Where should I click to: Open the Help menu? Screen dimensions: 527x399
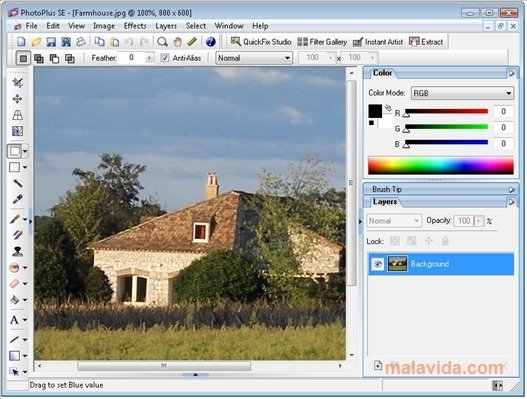[x=260, y=26]
